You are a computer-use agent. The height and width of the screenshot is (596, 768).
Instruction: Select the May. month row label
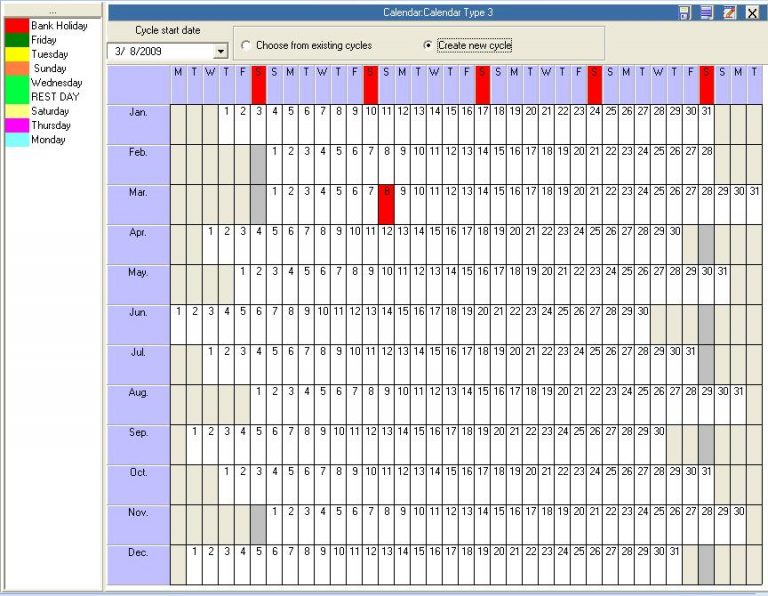tap(139, 285)
